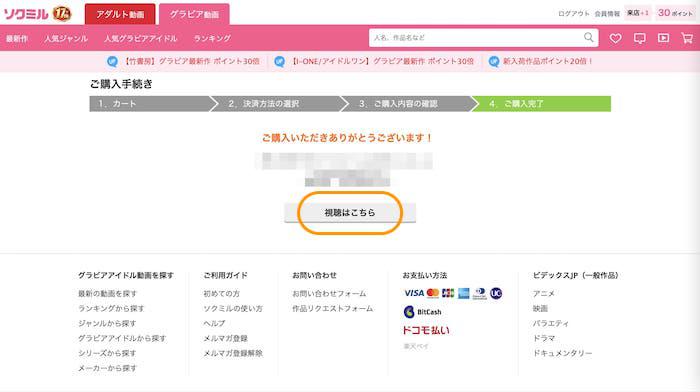Open お問い合わせフォーム link
This screenshot has width=700, height=392.
329,293
